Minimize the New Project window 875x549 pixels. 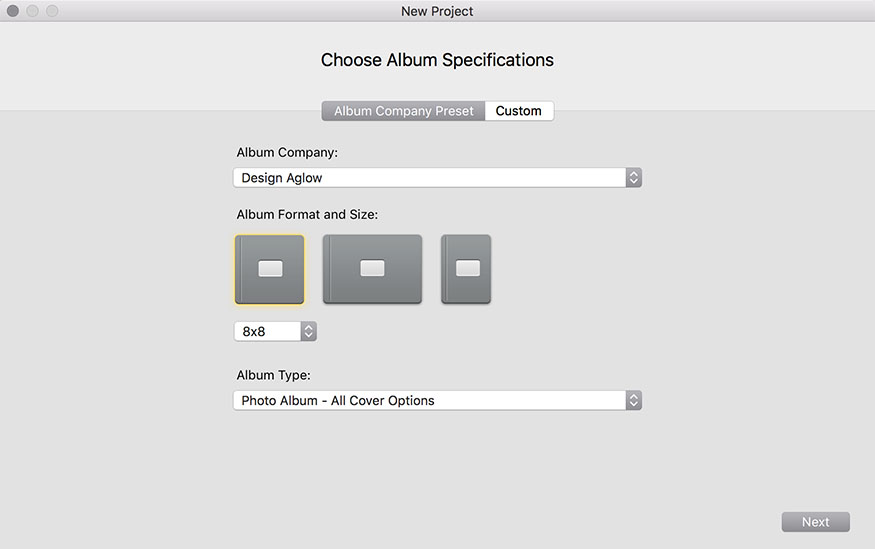tap(32, 11)
